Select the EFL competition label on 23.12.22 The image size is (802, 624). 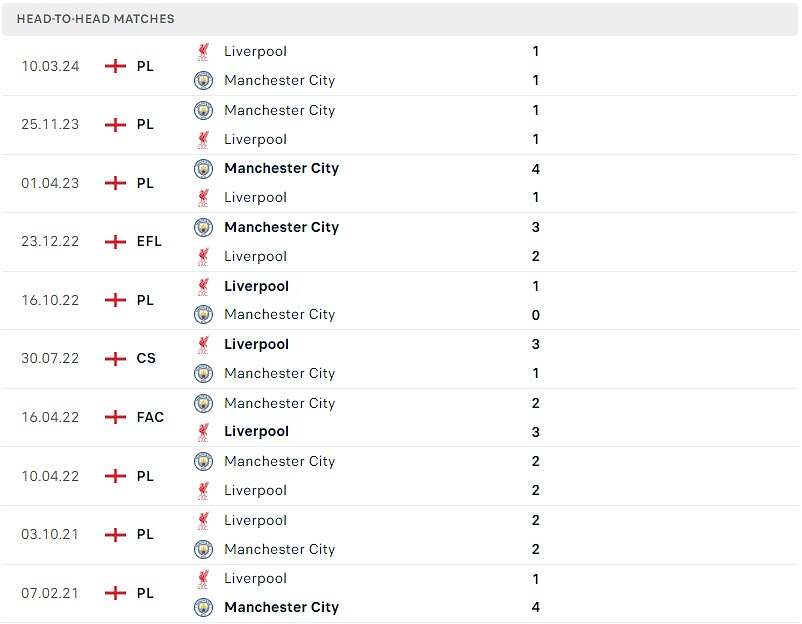(x=149, y=241)
